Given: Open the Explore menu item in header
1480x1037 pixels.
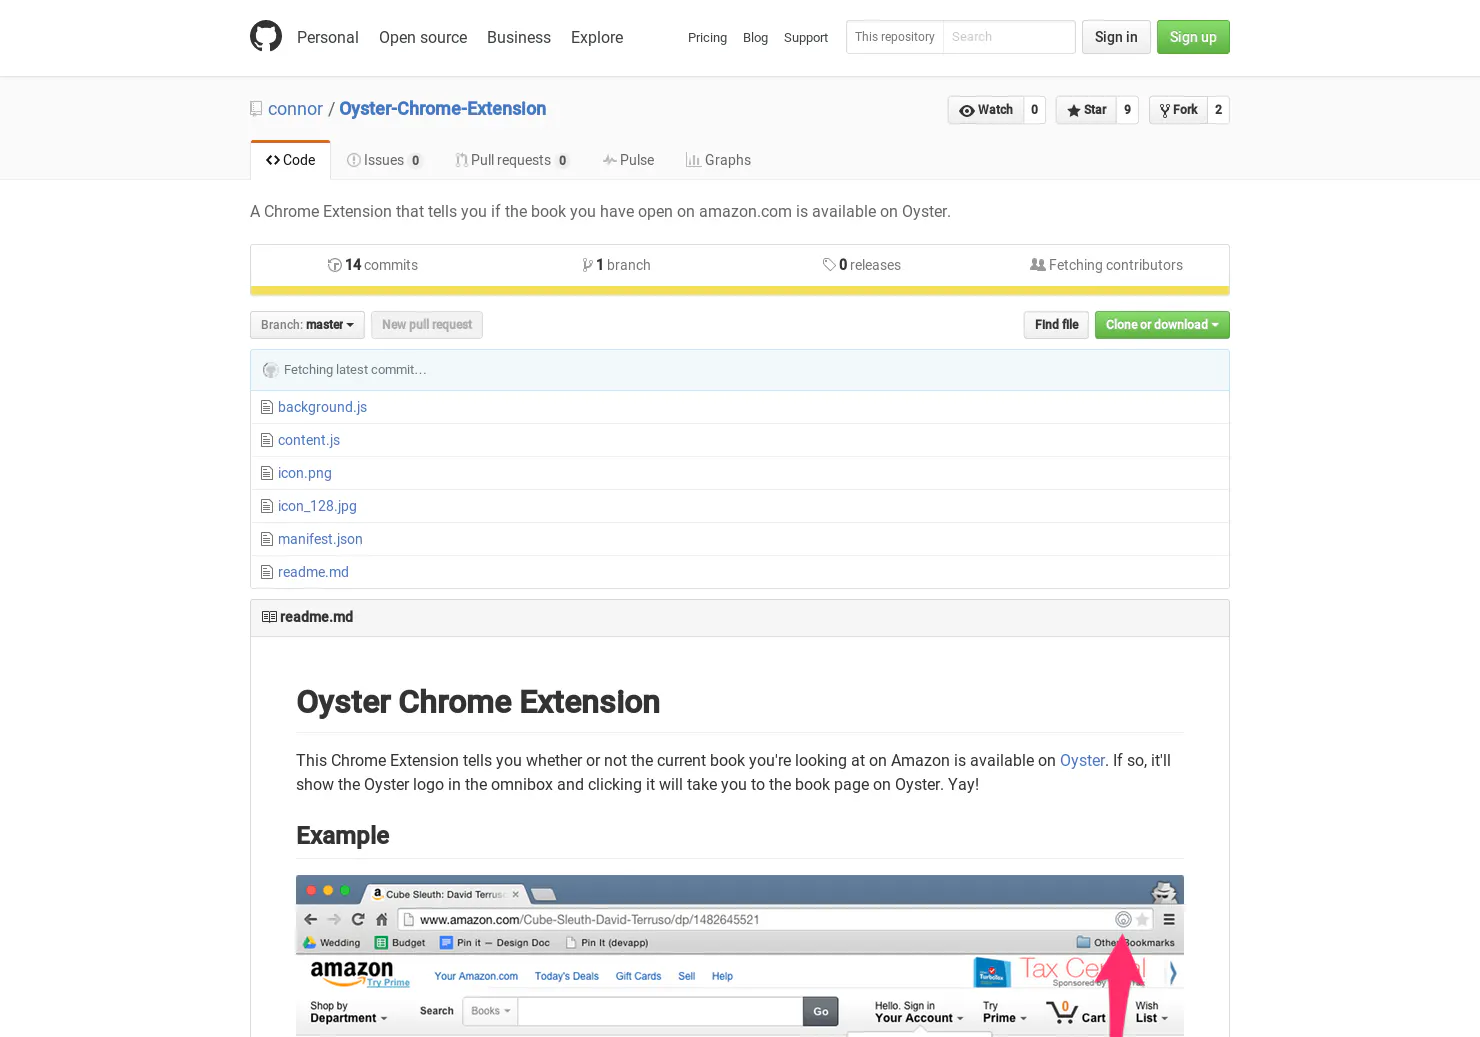Looking at the screenshot, I should (597, 37).
